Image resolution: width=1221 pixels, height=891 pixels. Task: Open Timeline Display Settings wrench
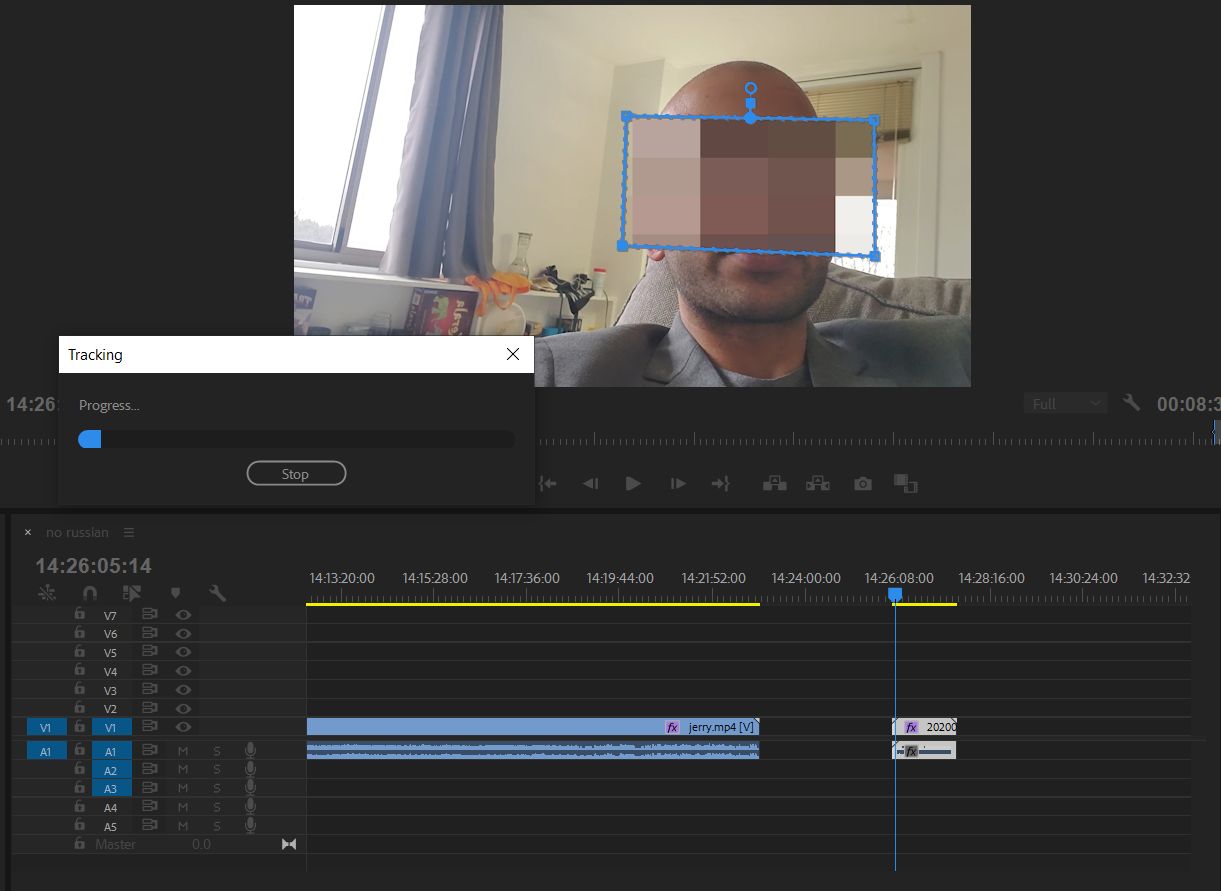pyautogui.click(x=217, y=593)
